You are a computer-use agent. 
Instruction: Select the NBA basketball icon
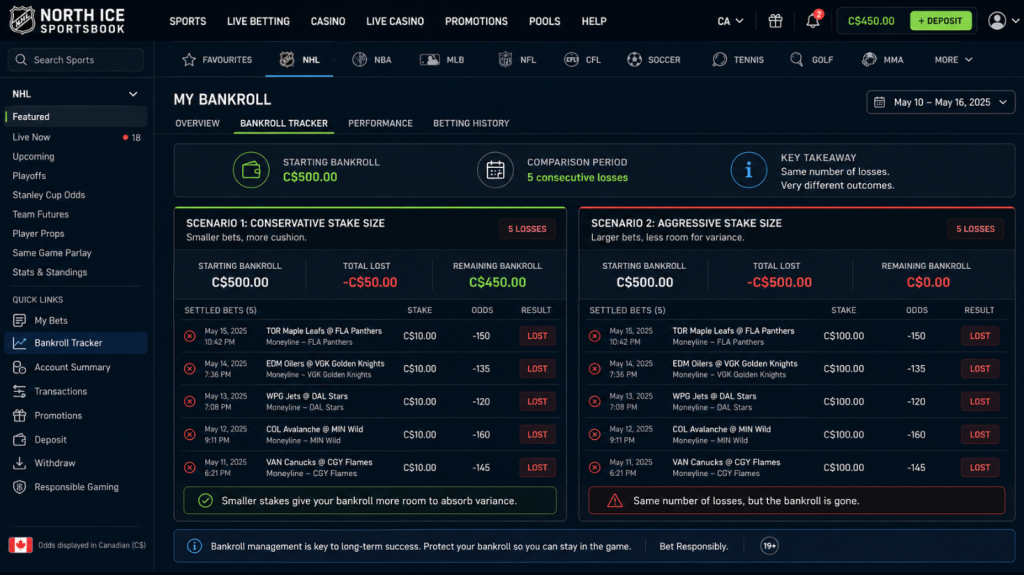point(359,59)
